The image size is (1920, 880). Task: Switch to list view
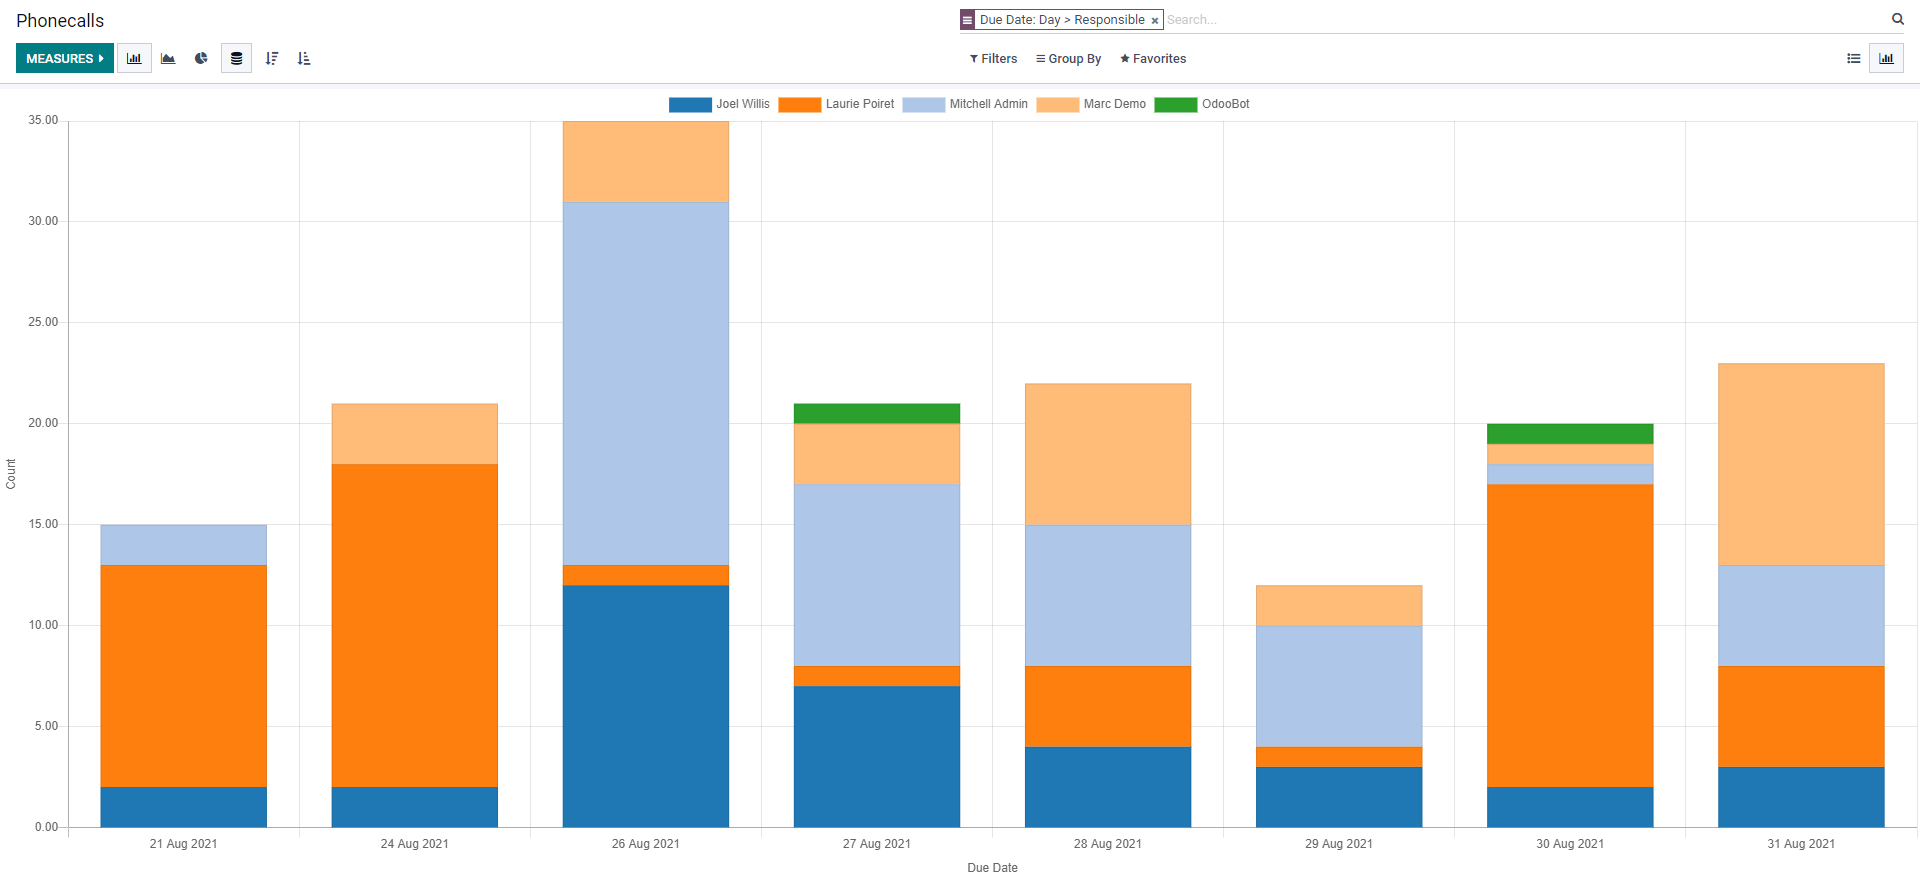1853,59
